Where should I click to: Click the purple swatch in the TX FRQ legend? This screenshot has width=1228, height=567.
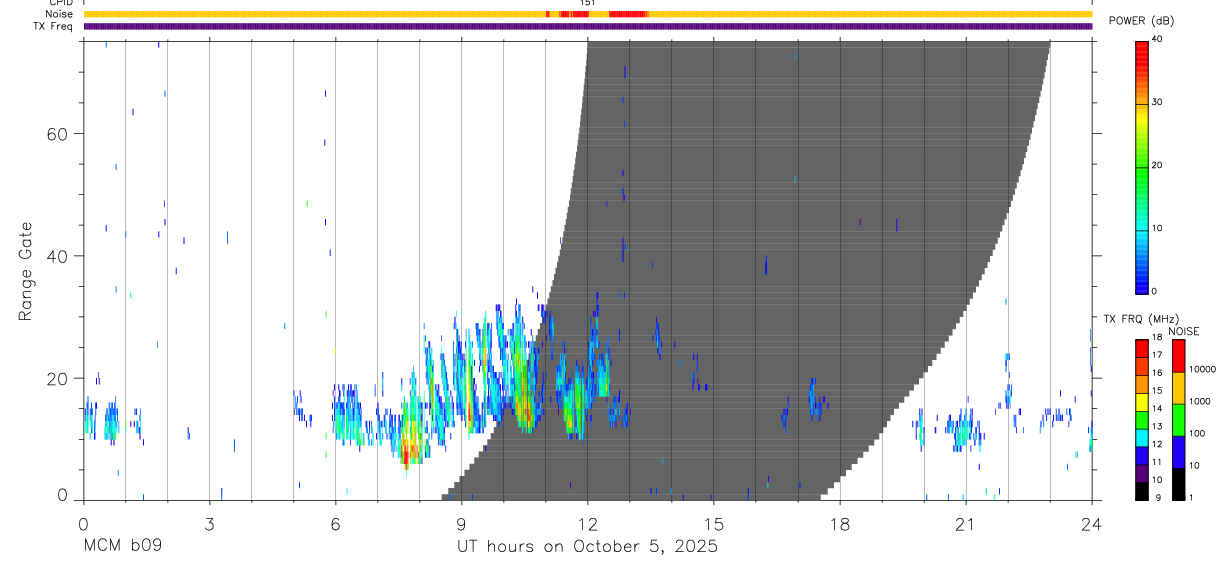click(x=1142, y=474)
